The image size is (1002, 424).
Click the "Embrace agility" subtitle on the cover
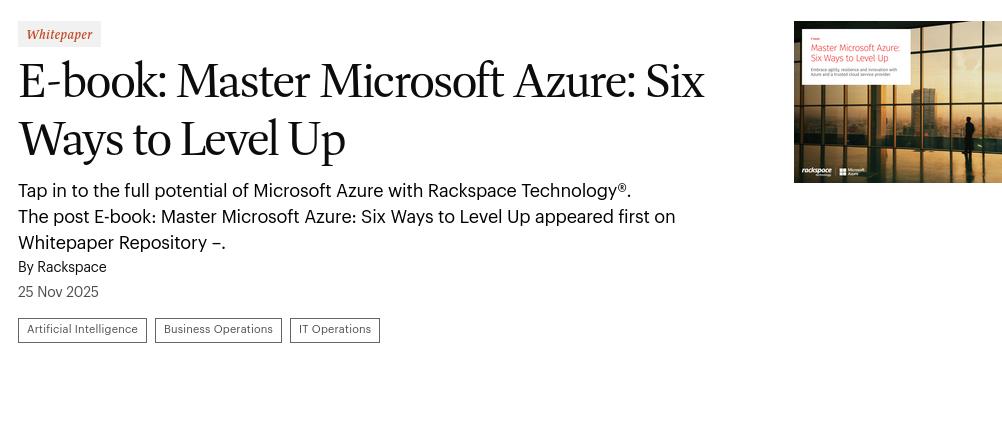click(x=853, y=72)
